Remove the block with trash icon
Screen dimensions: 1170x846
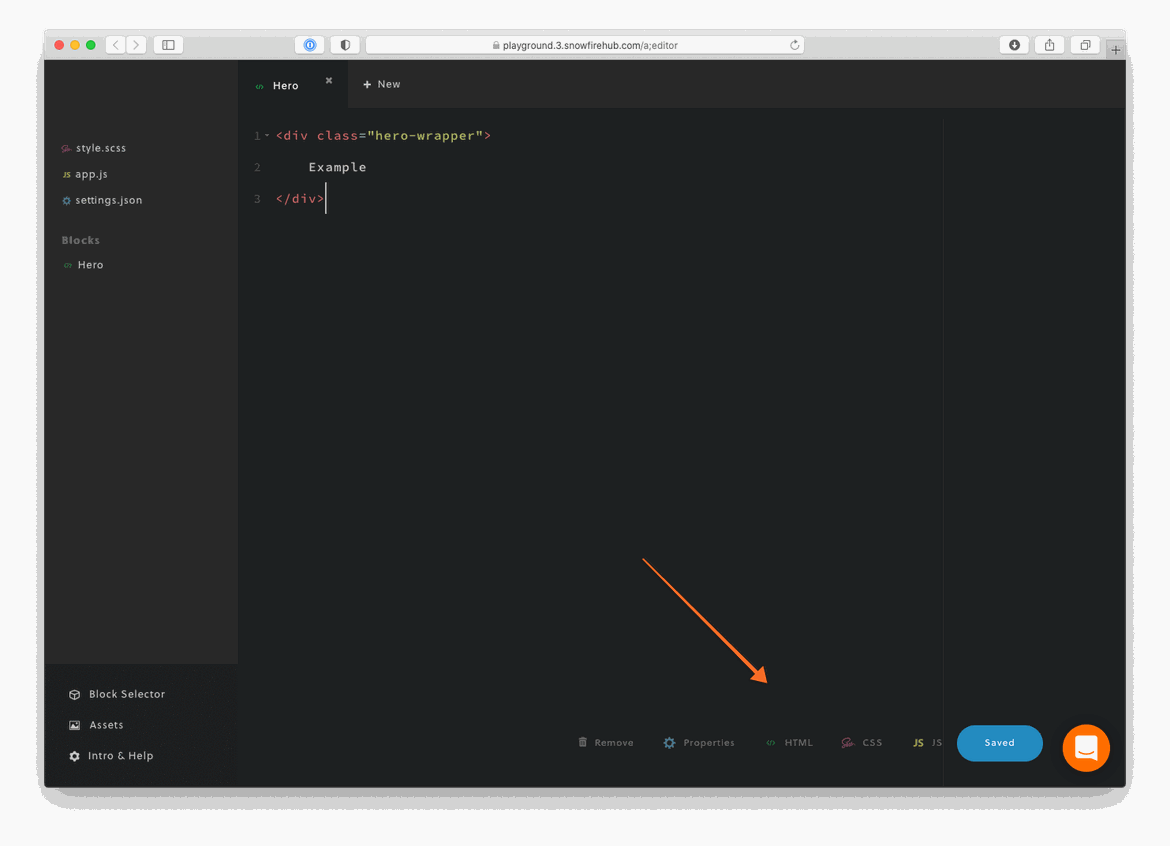pos(606,743)
